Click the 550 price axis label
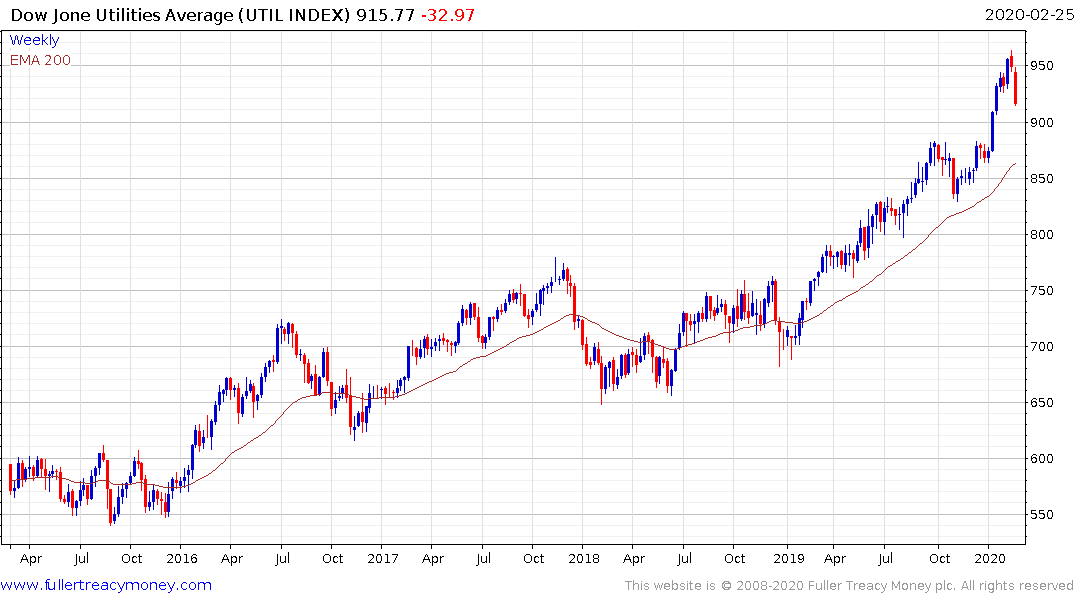The width and height of the screenshot is (1075, 600). coord(1041,514)
